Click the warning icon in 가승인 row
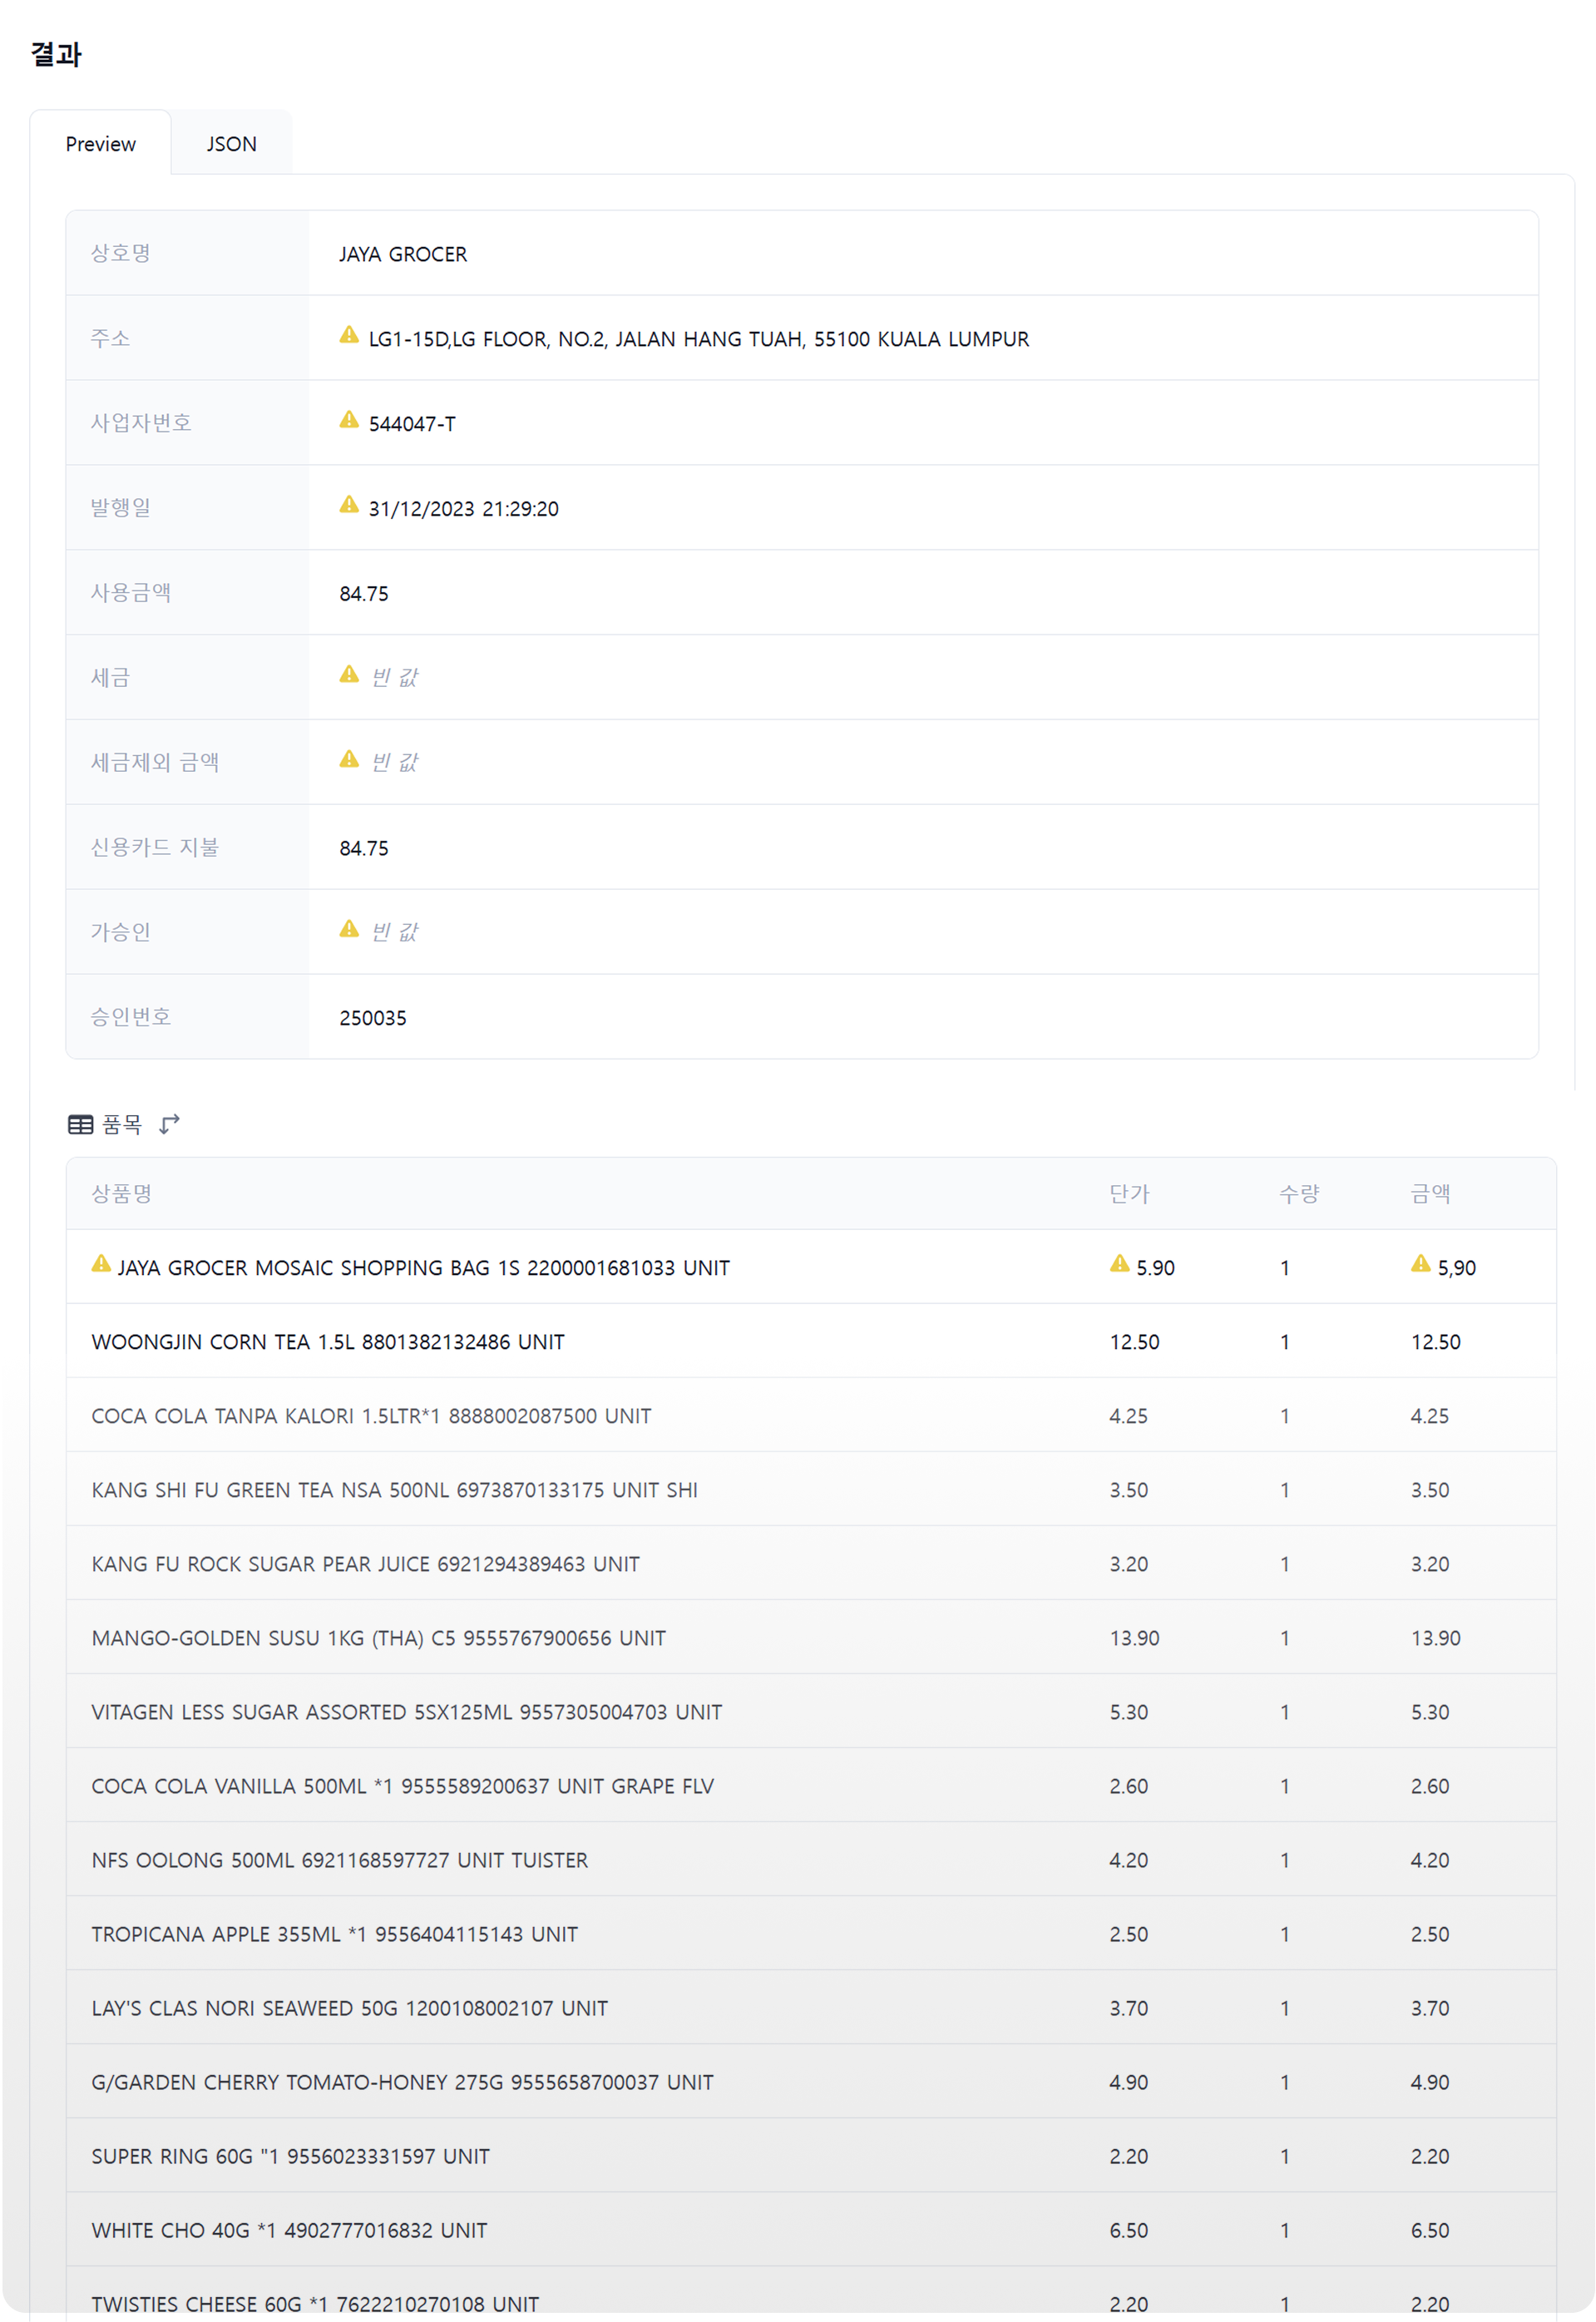1596x2322 pixels. [349, 930]
